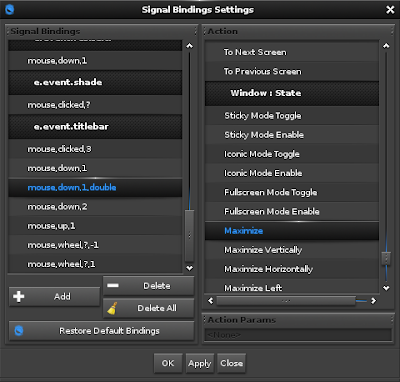
Task: Click the Close button at bottom
Action: click(231, 363)
